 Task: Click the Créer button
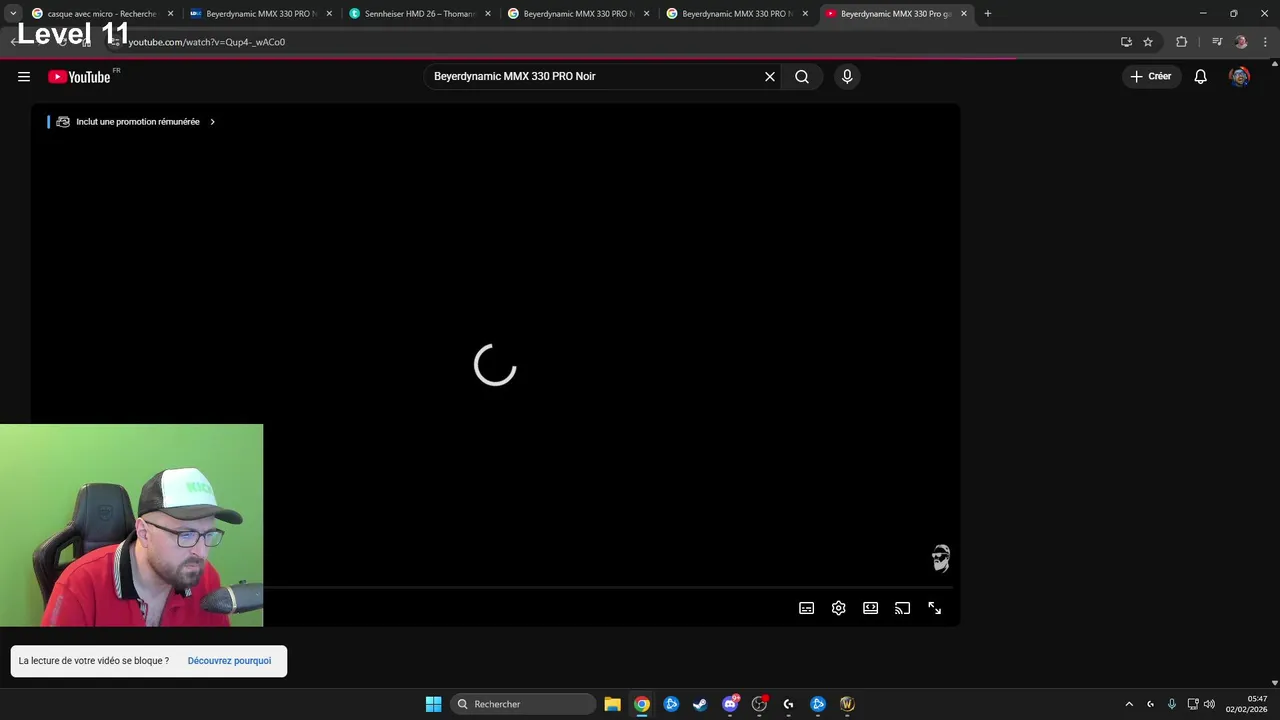pos(1151,77)
